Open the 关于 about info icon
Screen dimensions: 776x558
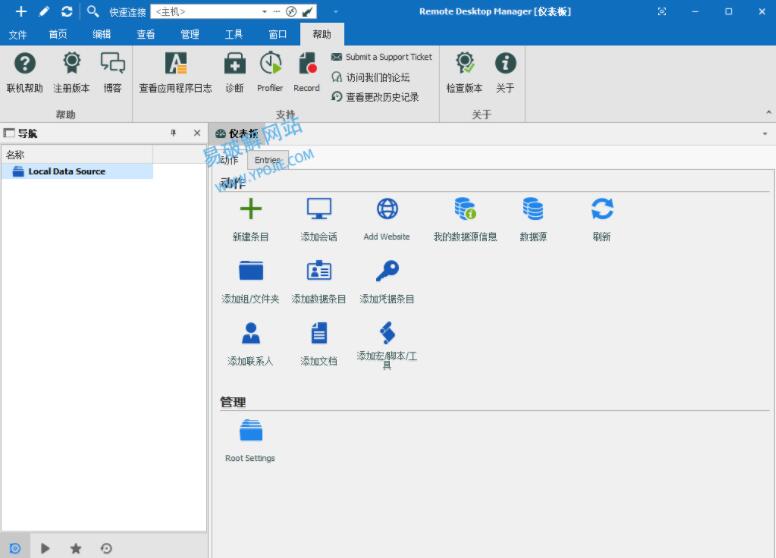(505, 73)
